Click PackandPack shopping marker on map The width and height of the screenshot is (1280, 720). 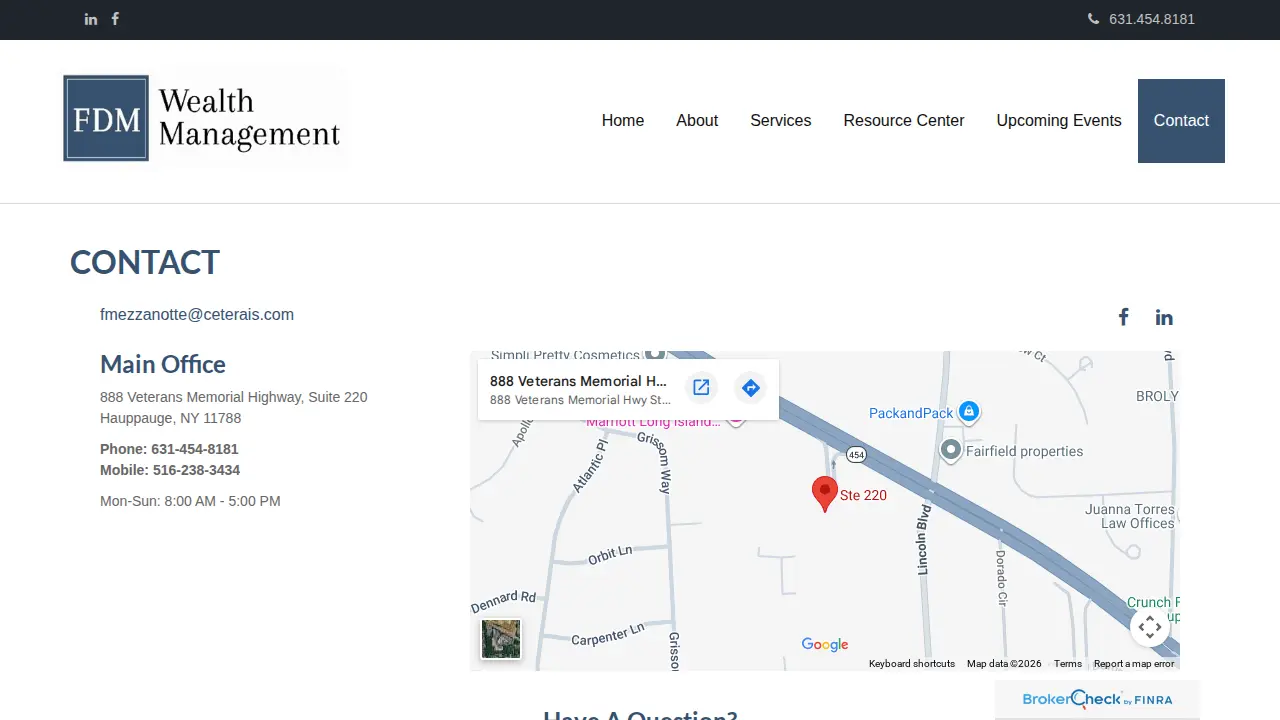pyautogui.click(x=968, y=411)
